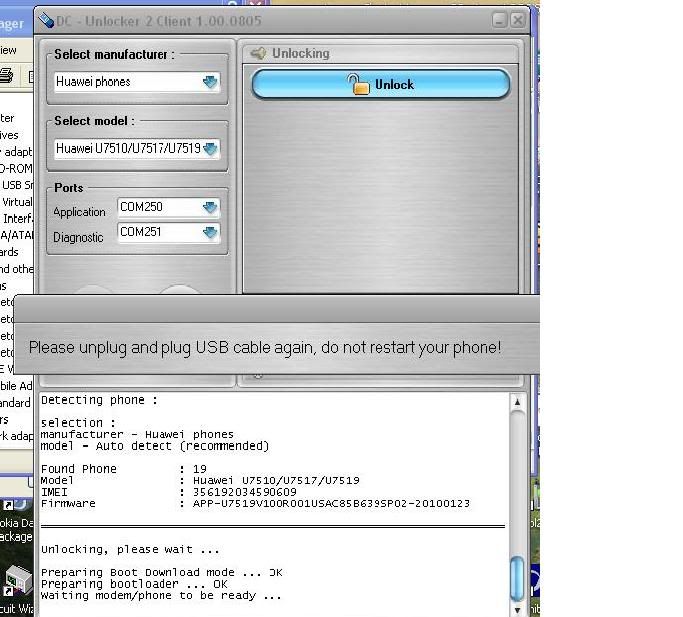Click 'D-ROM' item in background device list
The image size is (683, 617).
(x=16, y=168)
